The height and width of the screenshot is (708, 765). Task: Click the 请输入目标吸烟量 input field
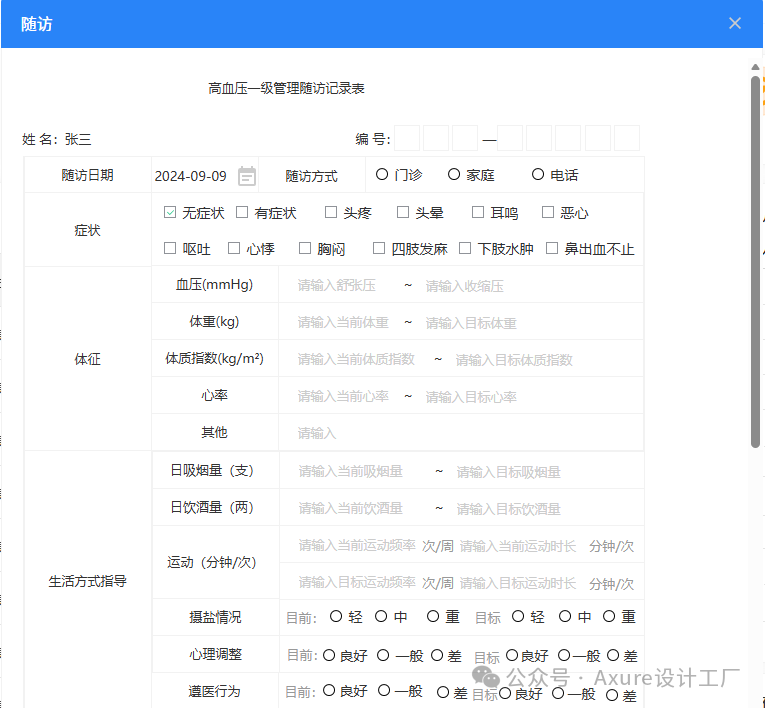509,472
